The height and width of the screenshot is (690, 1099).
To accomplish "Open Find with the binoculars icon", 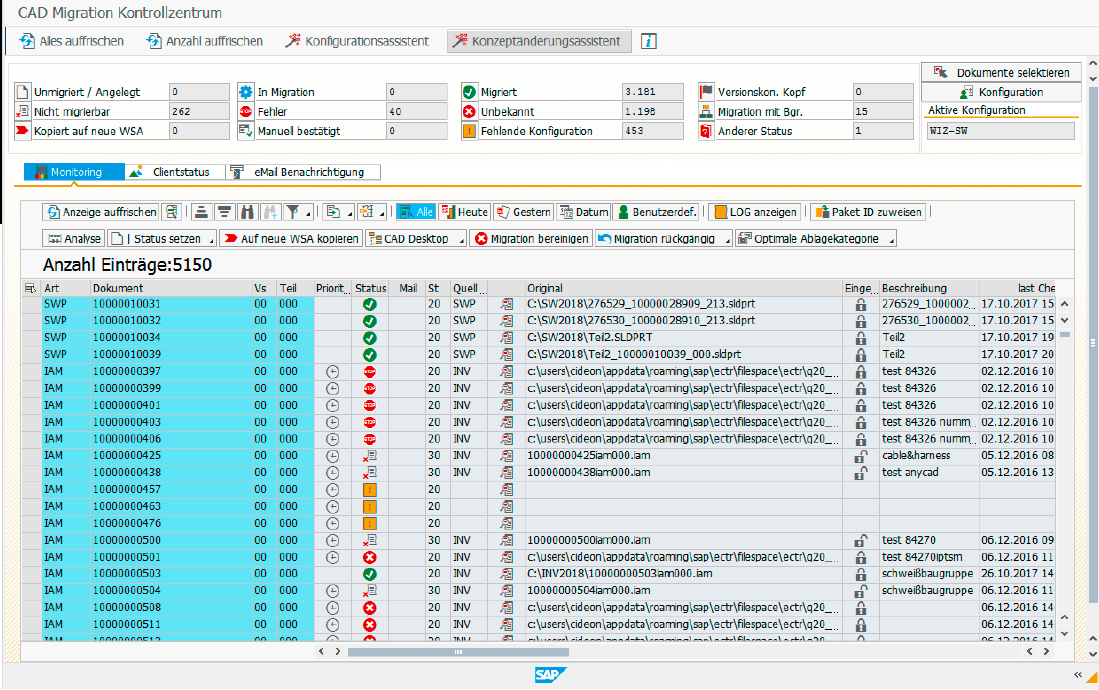I will (x=247, y=212).
